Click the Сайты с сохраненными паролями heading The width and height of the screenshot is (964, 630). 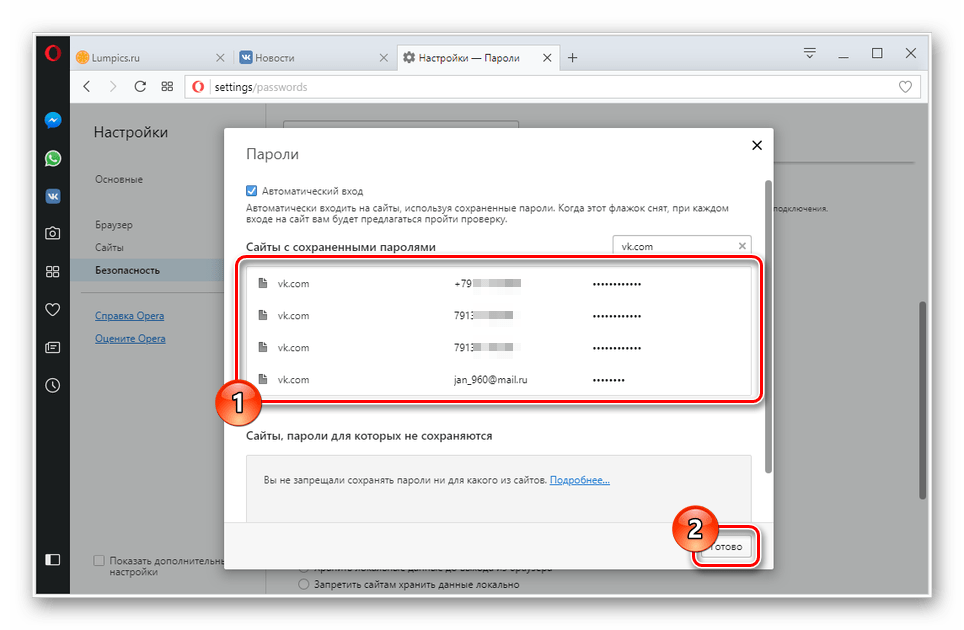pyautogui.click(x=341, y=247)
